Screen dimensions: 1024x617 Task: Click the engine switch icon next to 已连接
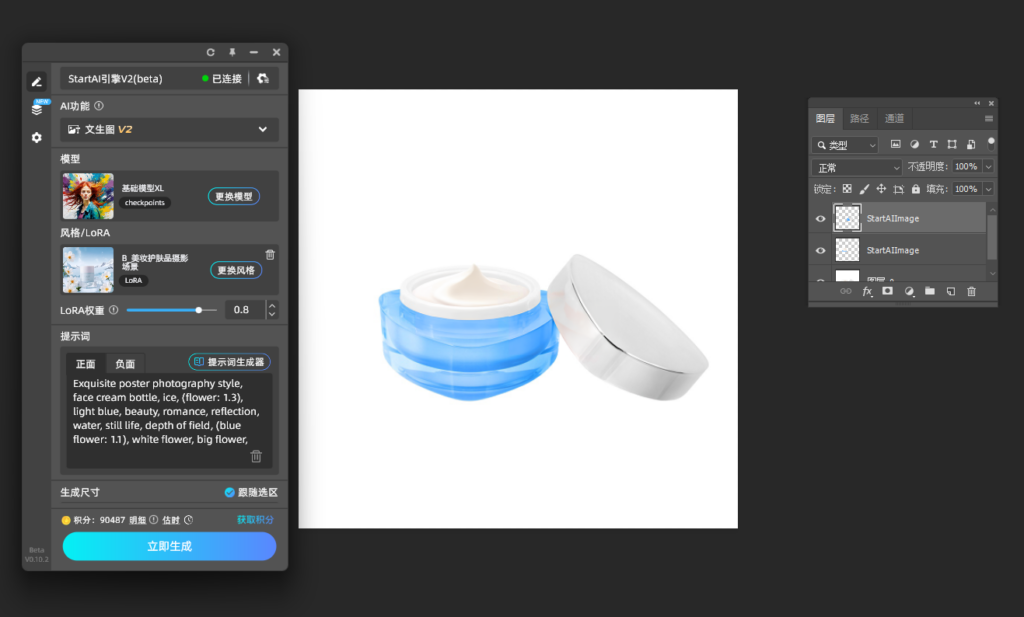(x=263, y=78)
